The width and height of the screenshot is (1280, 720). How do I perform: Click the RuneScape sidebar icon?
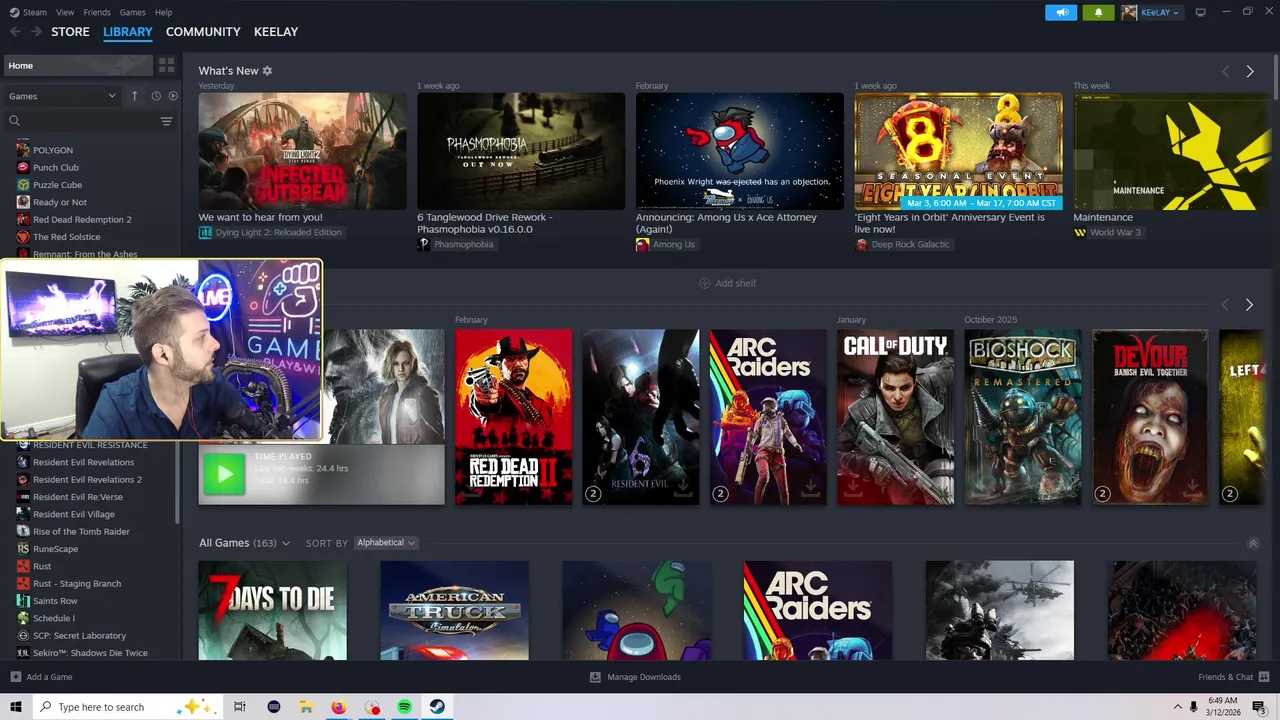[23, 549]
